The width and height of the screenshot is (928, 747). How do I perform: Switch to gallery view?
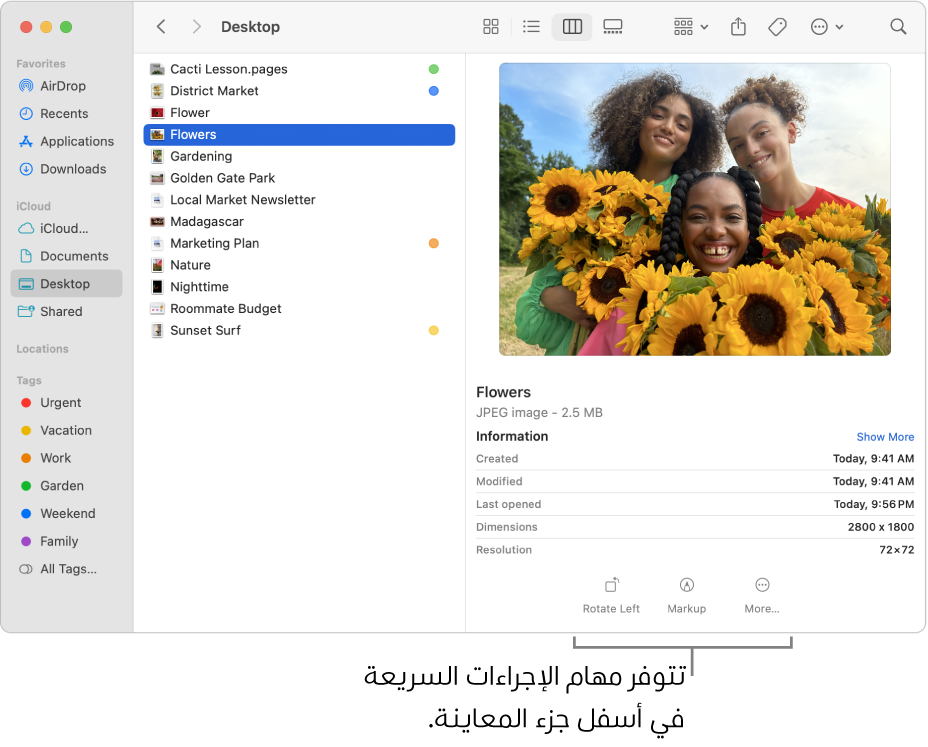(613, 27)
